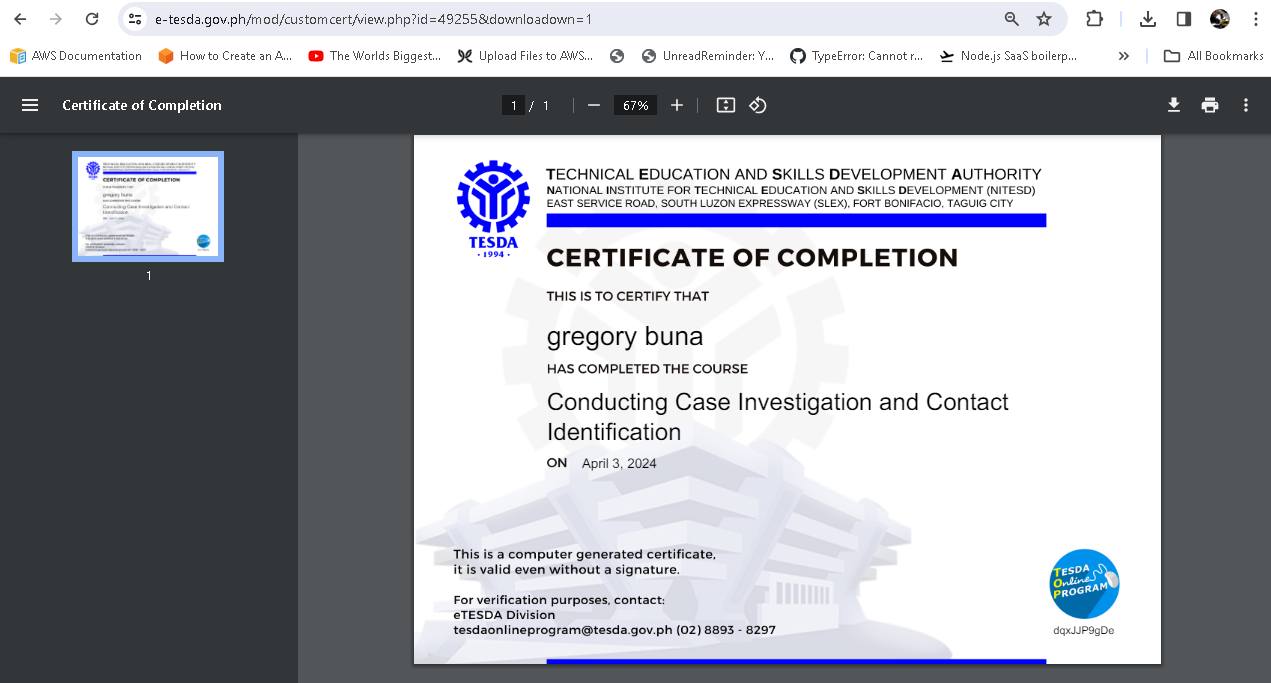Bookmark this page with star icon
This screenshot has width=1271, height=683.
pos(1044,19)
